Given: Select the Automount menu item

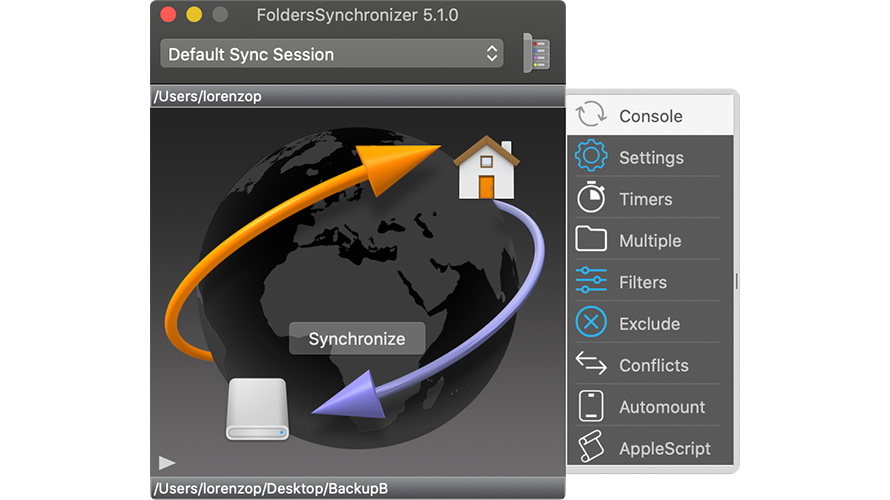Looking at the screenshot, I should click(650, 406).
